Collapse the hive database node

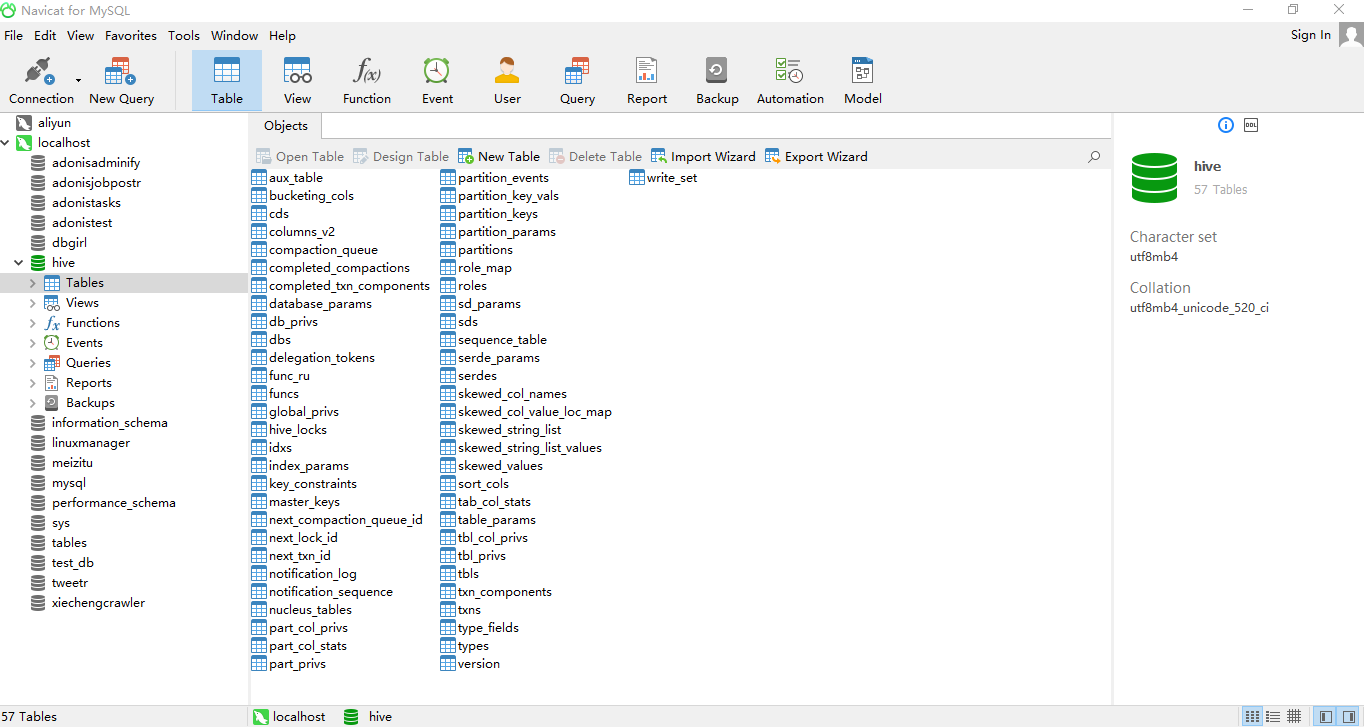tap(19, 263)
